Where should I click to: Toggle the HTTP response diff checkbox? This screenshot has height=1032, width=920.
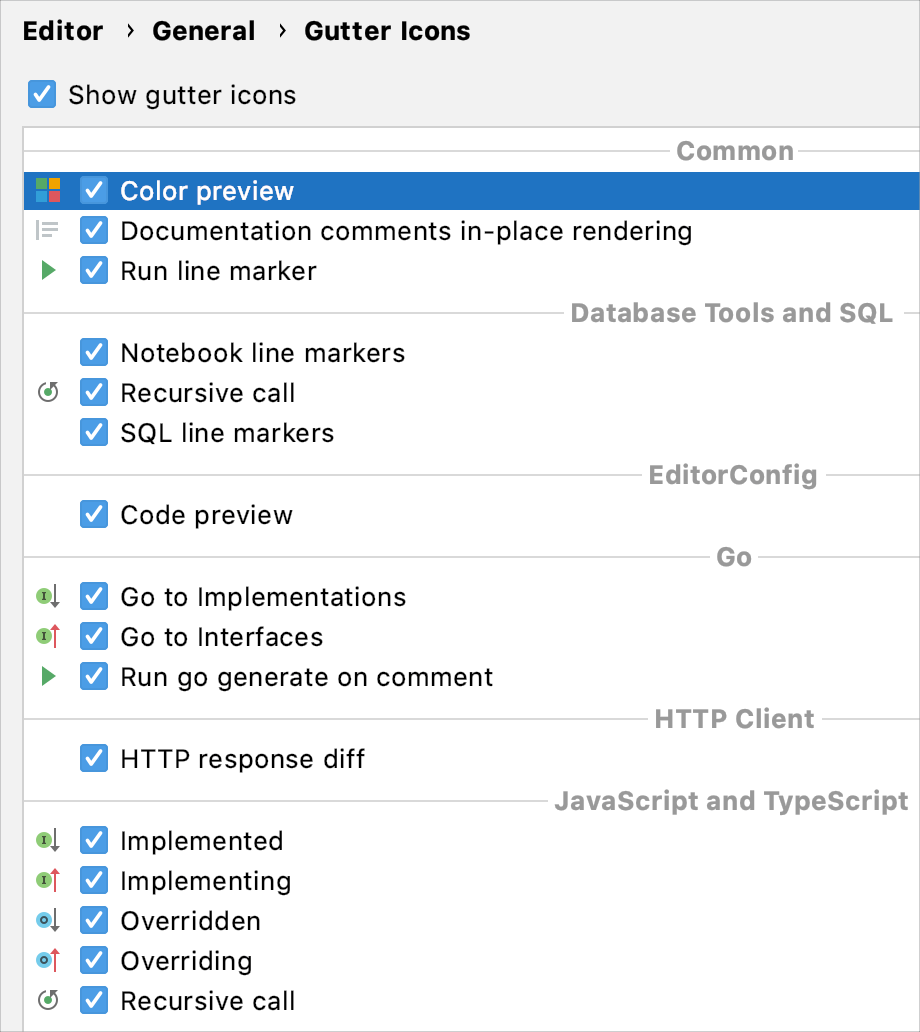[93, 758]
